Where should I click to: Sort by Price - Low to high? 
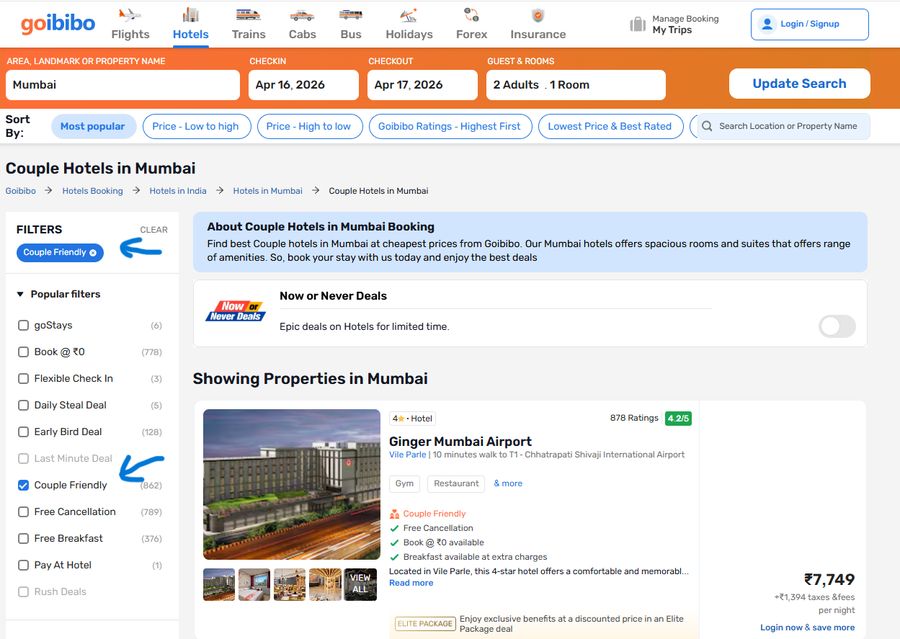pyautogui.click(x=196, y=126)
